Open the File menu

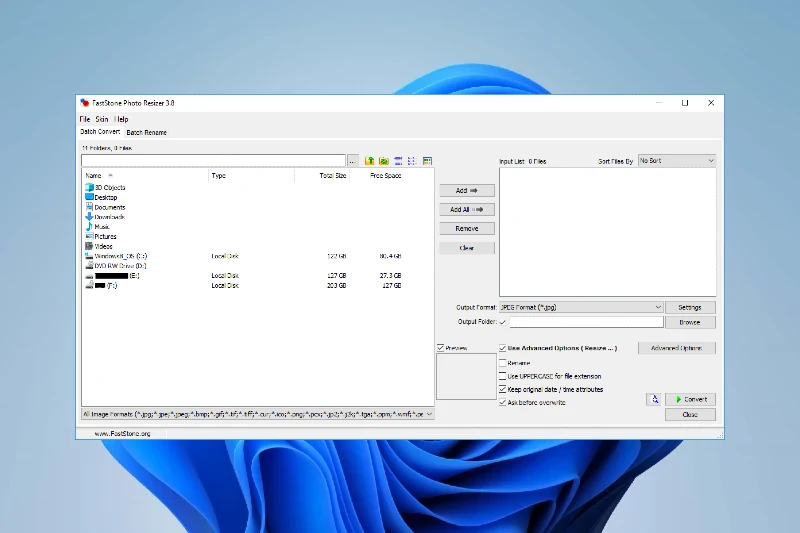85,119
